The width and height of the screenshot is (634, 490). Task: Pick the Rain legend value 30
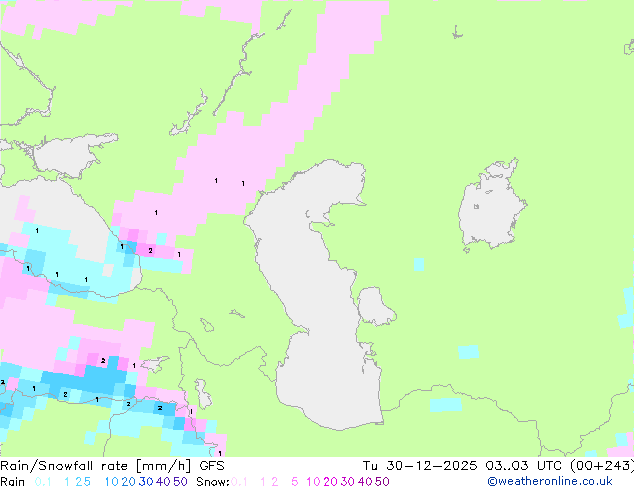coord(146,482)
